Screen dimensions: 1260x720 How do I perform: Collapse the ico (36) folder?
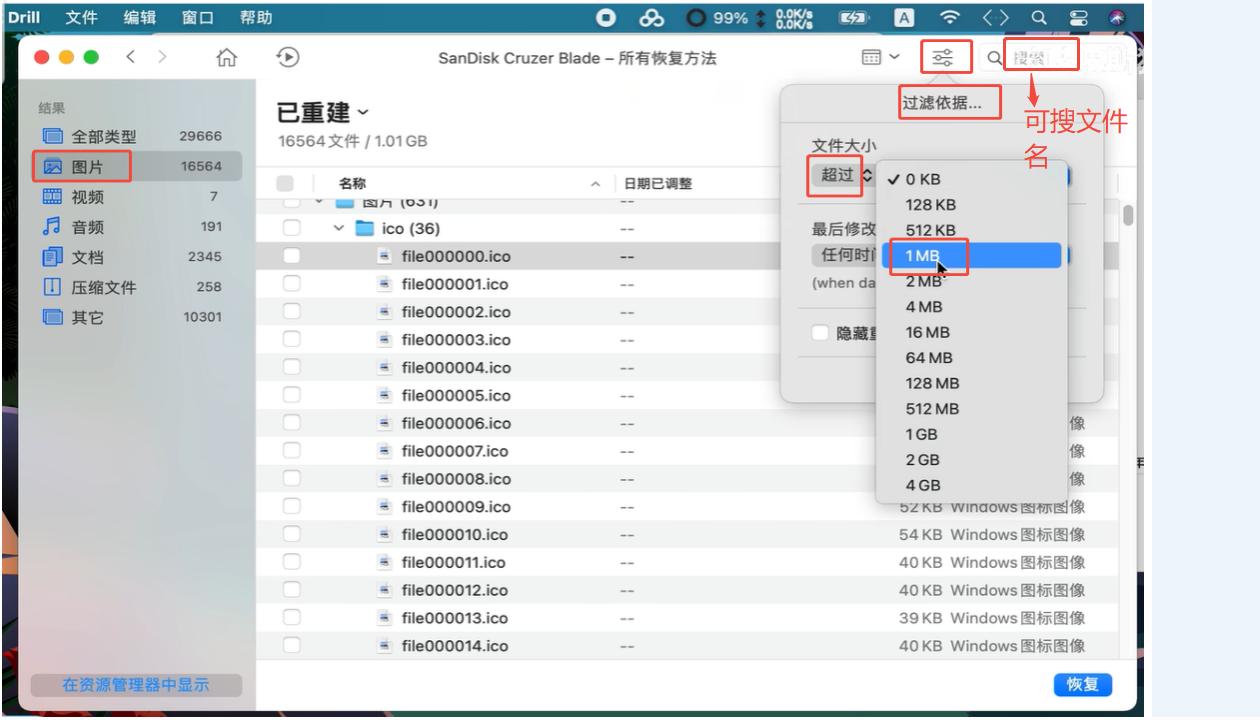click(x=339, y=229)
